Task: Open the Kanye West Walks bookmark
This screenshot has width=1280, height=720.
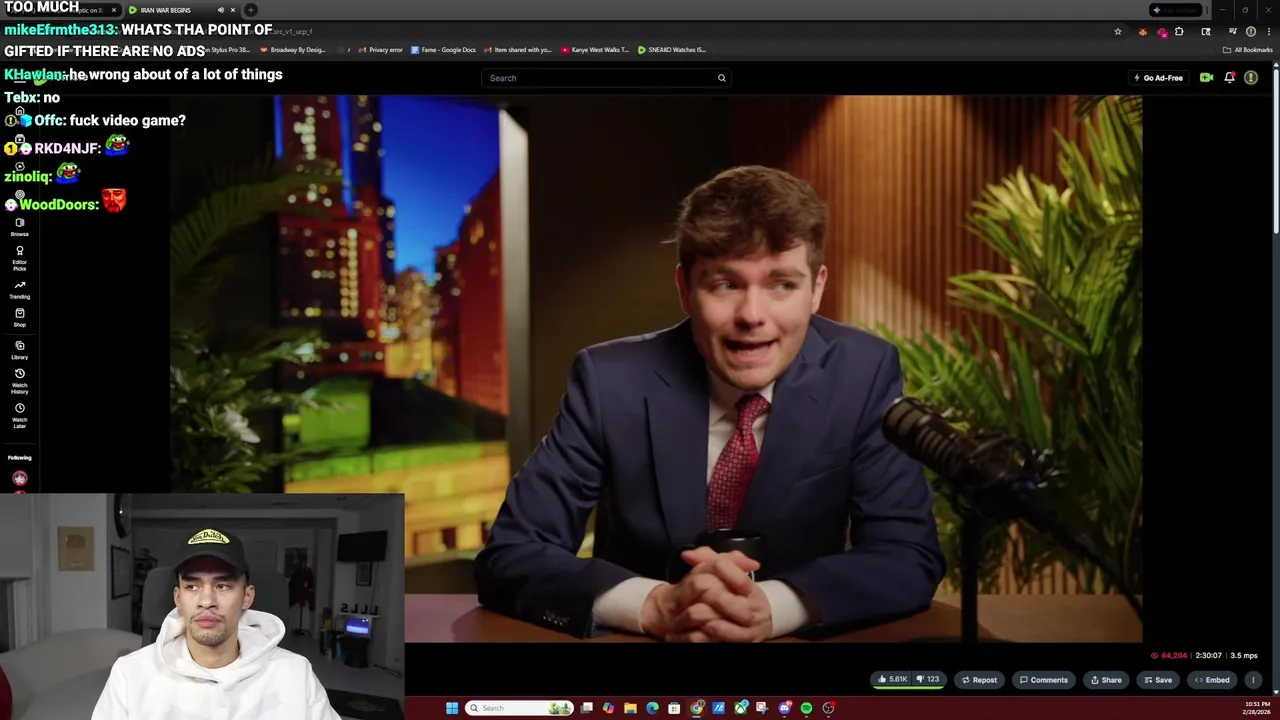Action: pos(595,50)
